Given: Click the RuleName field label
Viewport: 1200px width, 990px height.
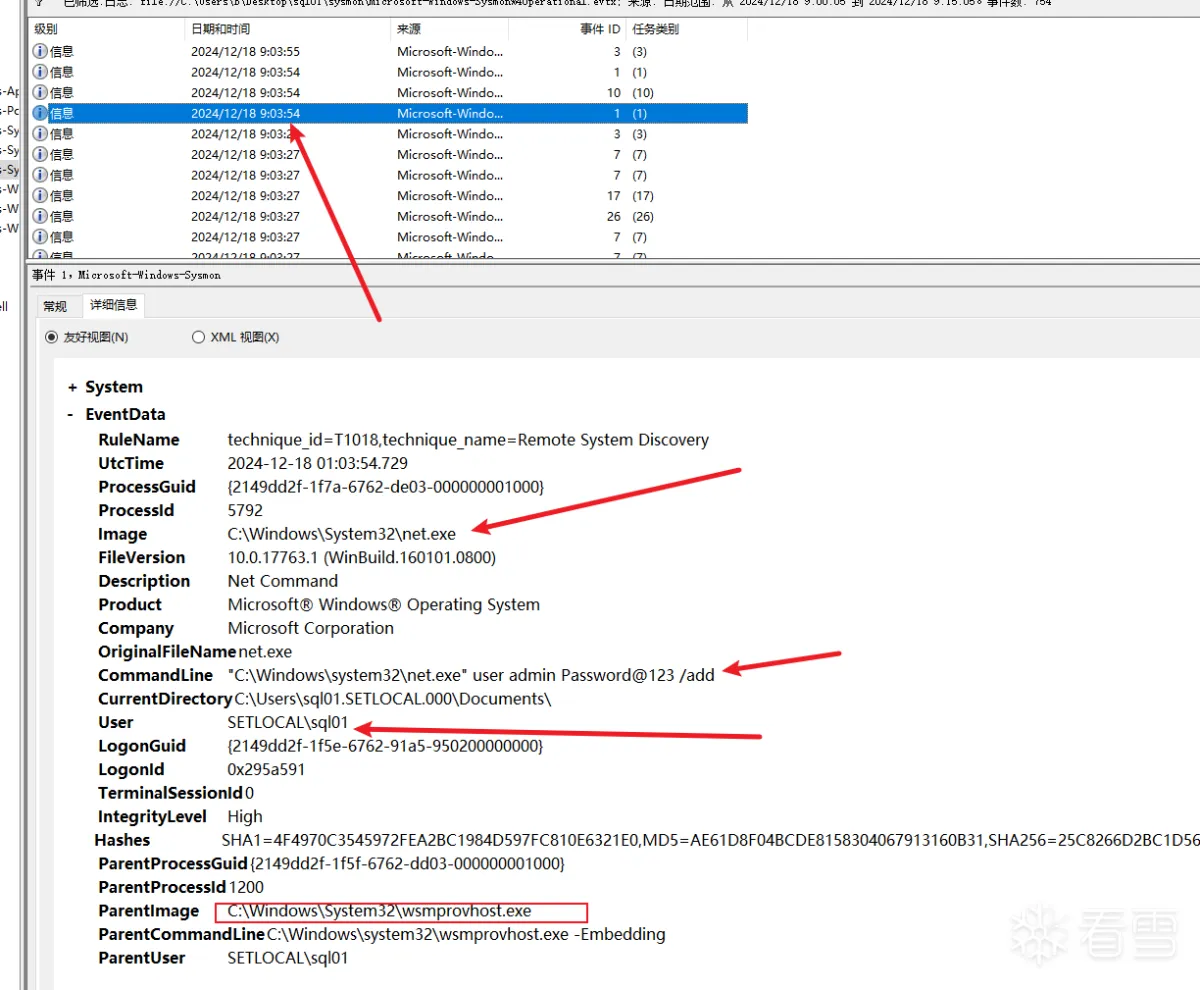Looking at the screenshot, I should (139, 440).
